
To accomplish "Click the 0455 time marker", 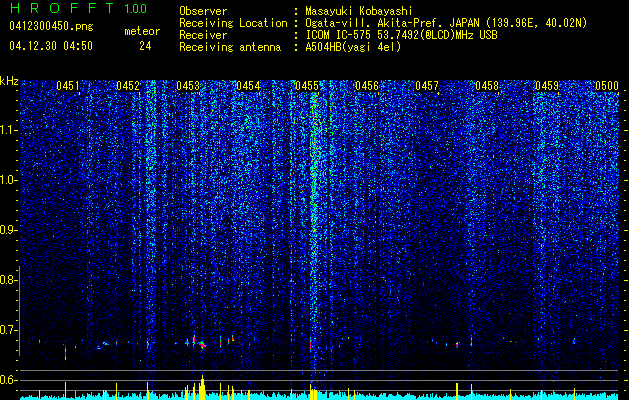I will 307,86.
